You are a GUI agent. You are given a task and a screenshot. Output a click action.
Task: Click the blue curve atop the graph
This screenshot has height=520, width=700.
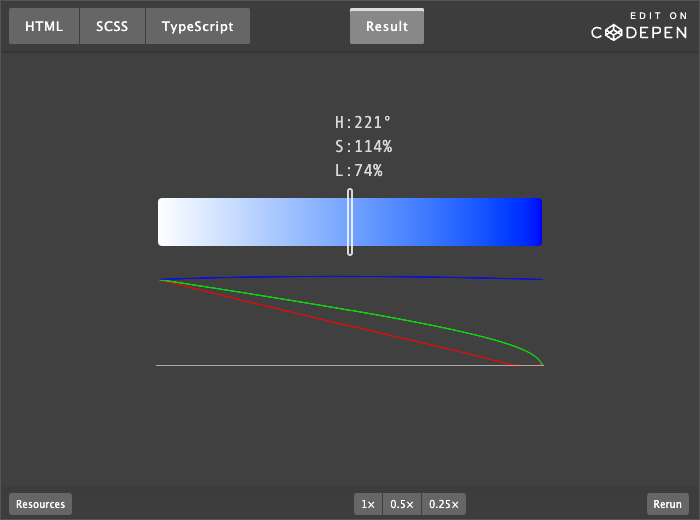(x=351, y=277)
